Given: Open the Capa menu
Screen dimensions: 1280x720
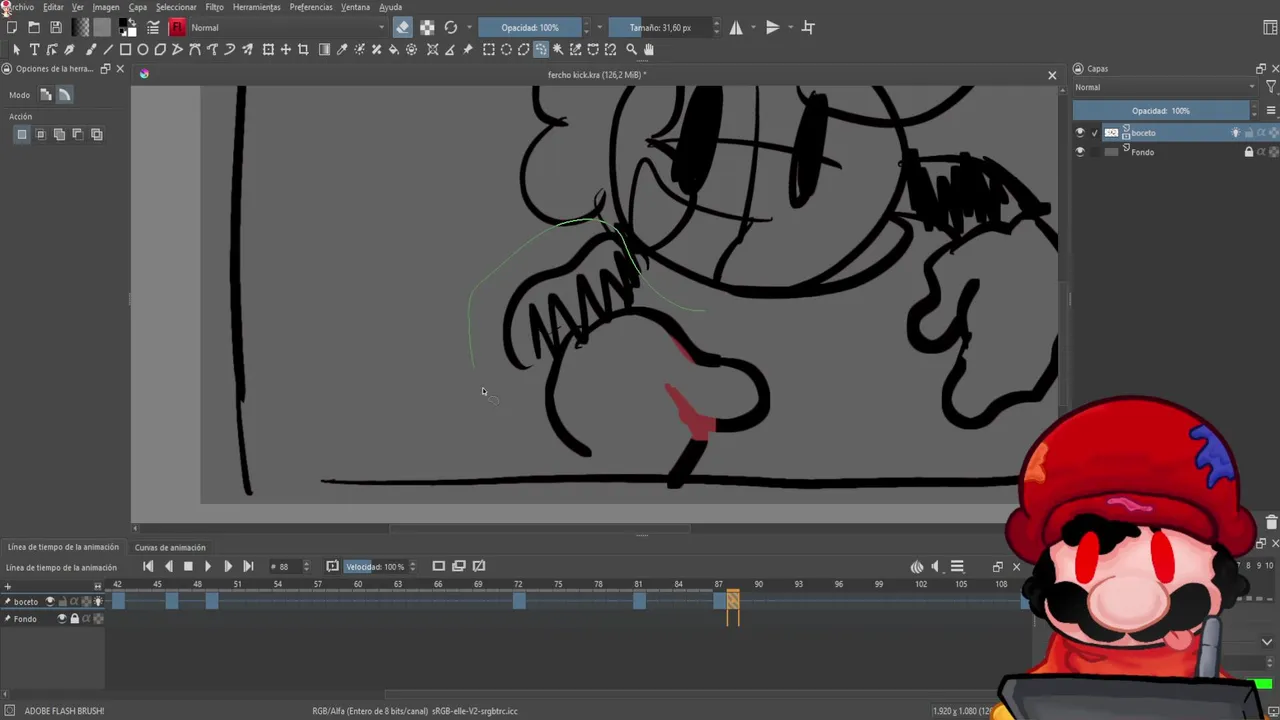Looking at the screenshot, I should coord(137,7).
